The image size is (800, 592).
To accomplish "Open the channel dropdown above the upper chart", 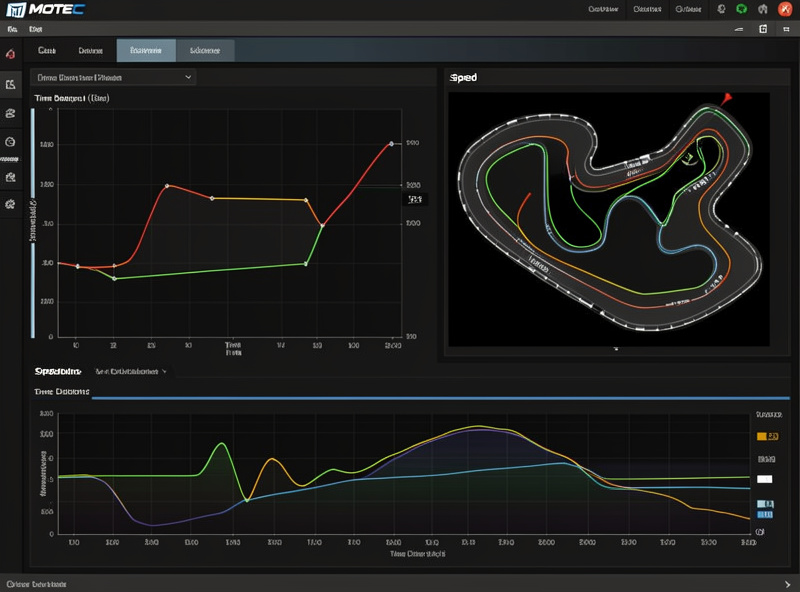I will point(114,78).
